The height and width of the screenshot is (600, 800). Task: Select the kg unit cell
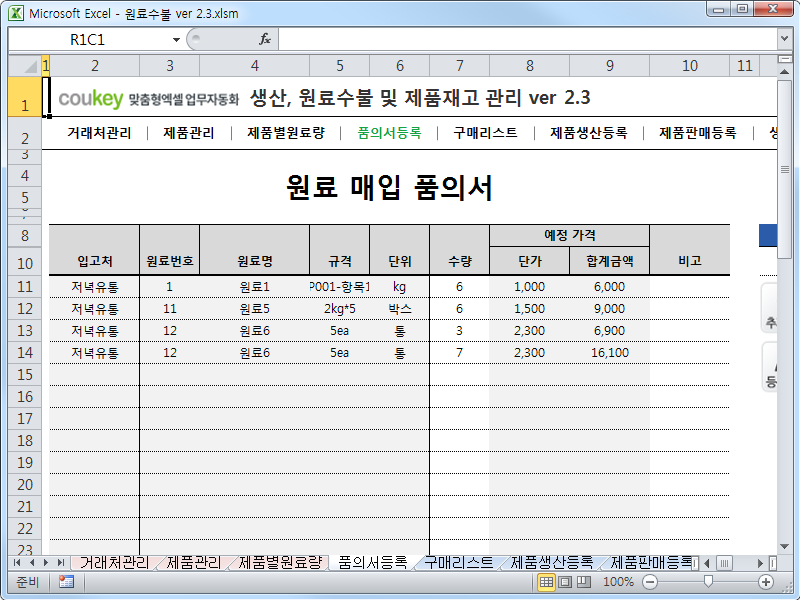[x=399, y=287]
